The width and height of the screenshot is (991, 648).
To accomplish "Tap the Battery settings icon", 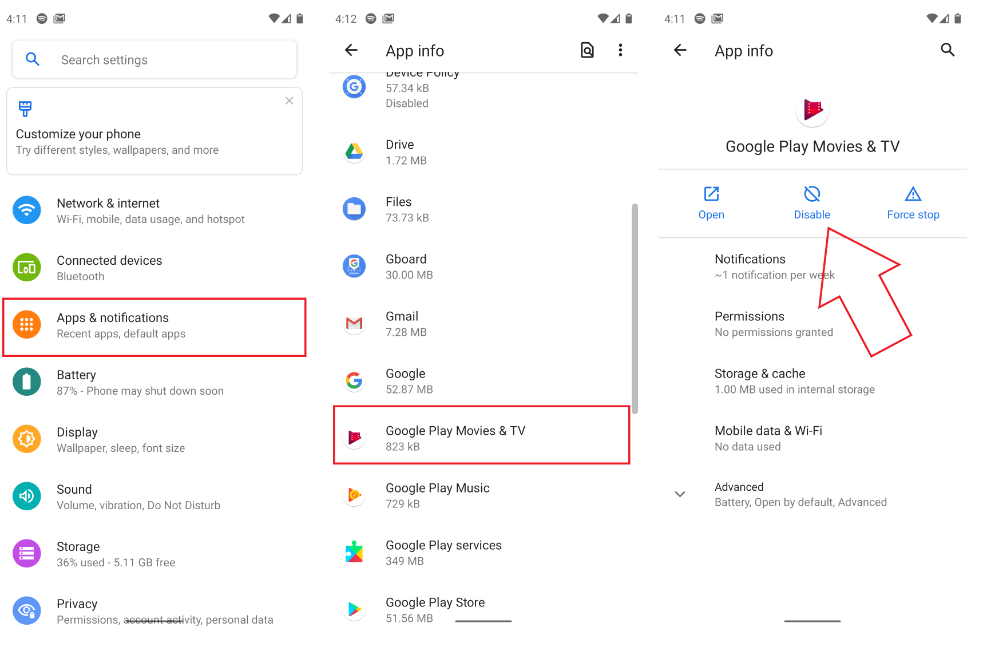I will pos(27,382).
